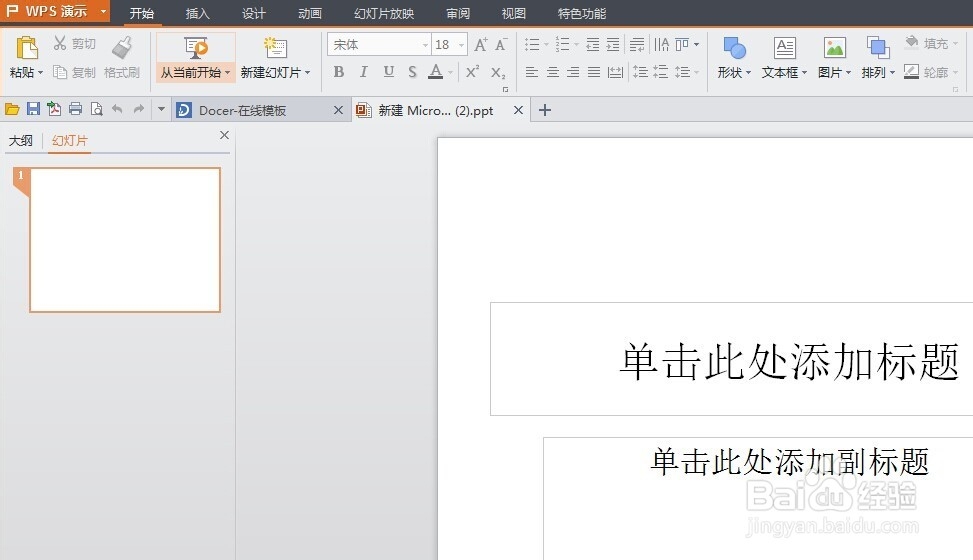This screenshot has width=973, height=560.
Task: Apply subscript X₂ formatting
Action: point(498,73)
